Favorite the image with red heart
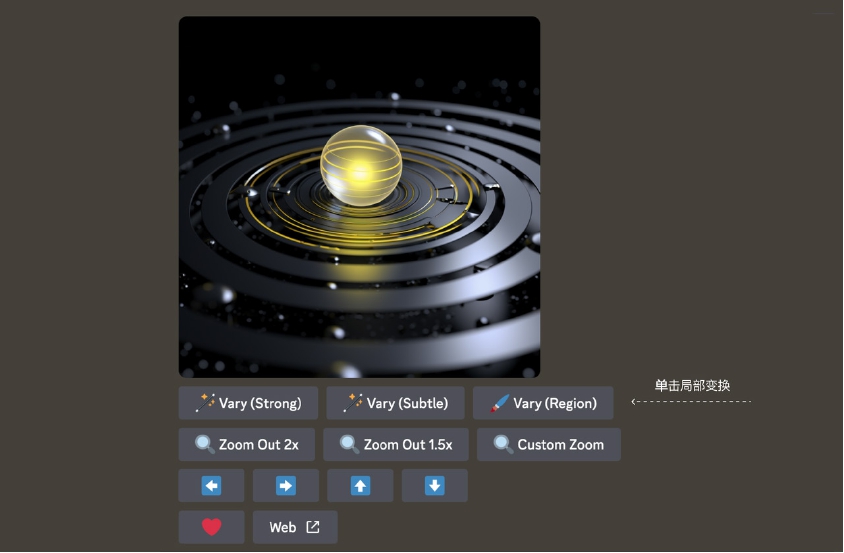844x553 pixels. pyautogui.click(x=212, y=527)
